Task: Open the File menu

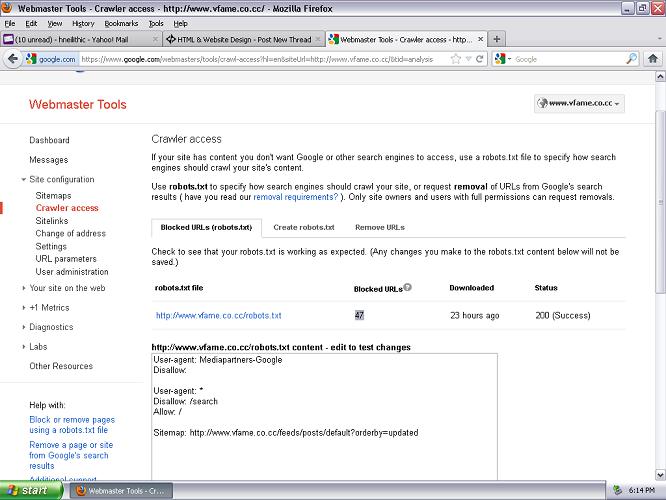Action: pos(10,23)
